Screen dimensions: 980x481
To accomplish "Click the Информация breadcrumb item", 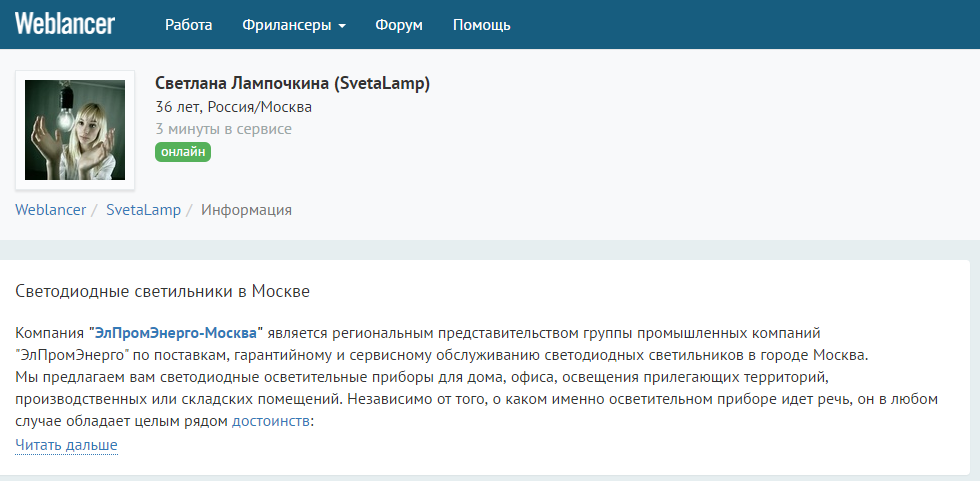I will (246, 210).
